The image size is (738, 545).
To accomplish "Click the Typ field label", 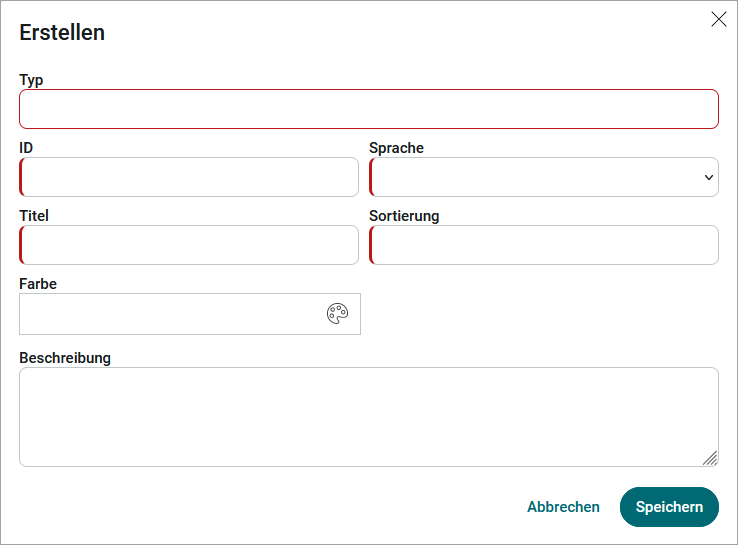I will click(x=31, y=80).
